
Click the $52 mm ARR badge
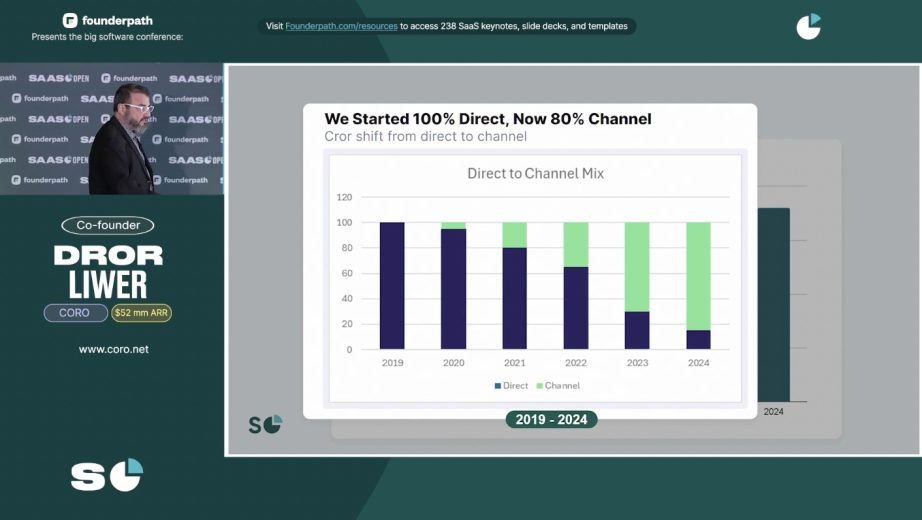[x=141, y=313]
